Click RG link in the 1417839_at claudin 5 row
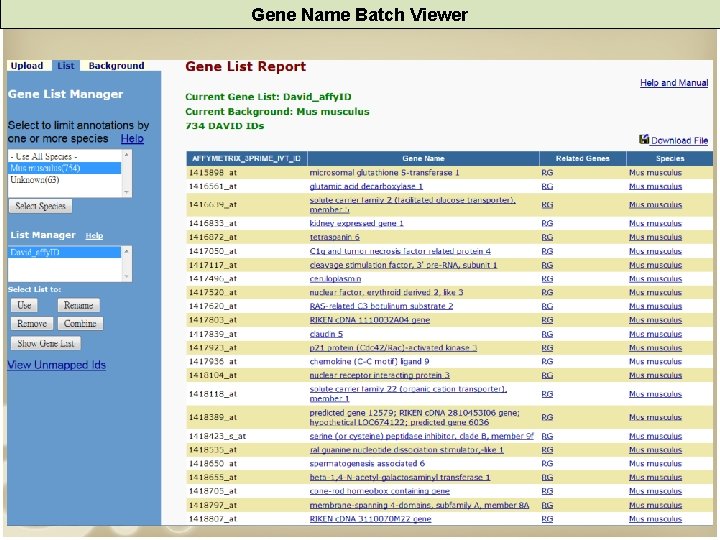This screenshot has height=540, width=720. 547,334
